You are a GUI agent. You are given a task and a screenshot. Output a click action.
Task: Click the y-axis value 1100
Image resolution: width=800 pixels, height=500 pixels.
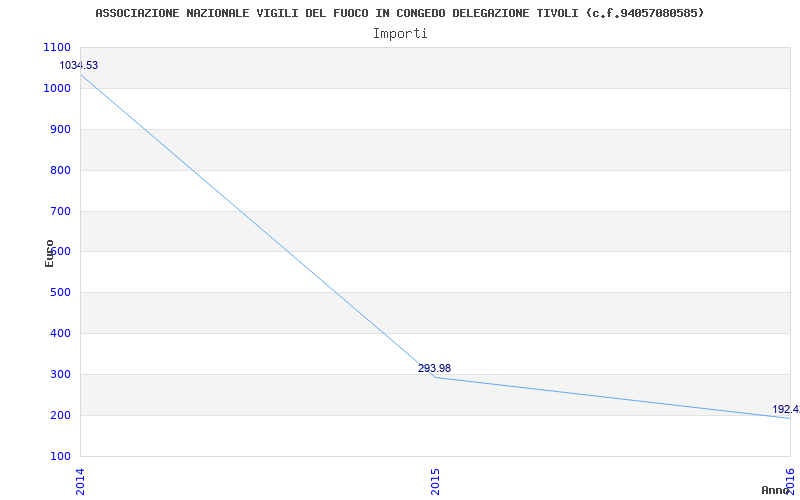pyautogui.click(x=57, y=47)
